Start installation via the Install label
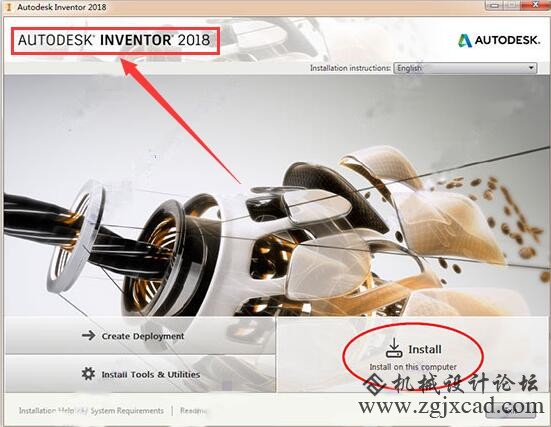 coord(425,349)
